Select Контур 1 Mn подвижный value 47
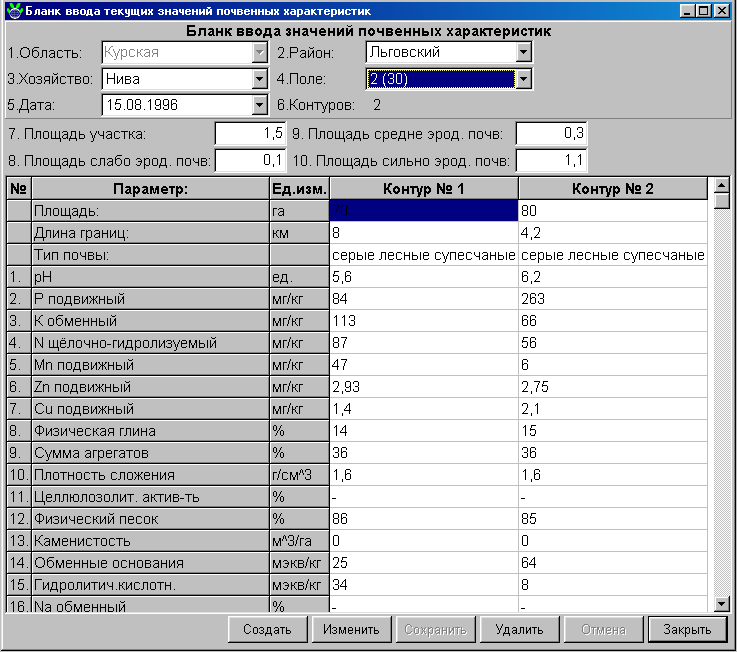 click(424, 365)
